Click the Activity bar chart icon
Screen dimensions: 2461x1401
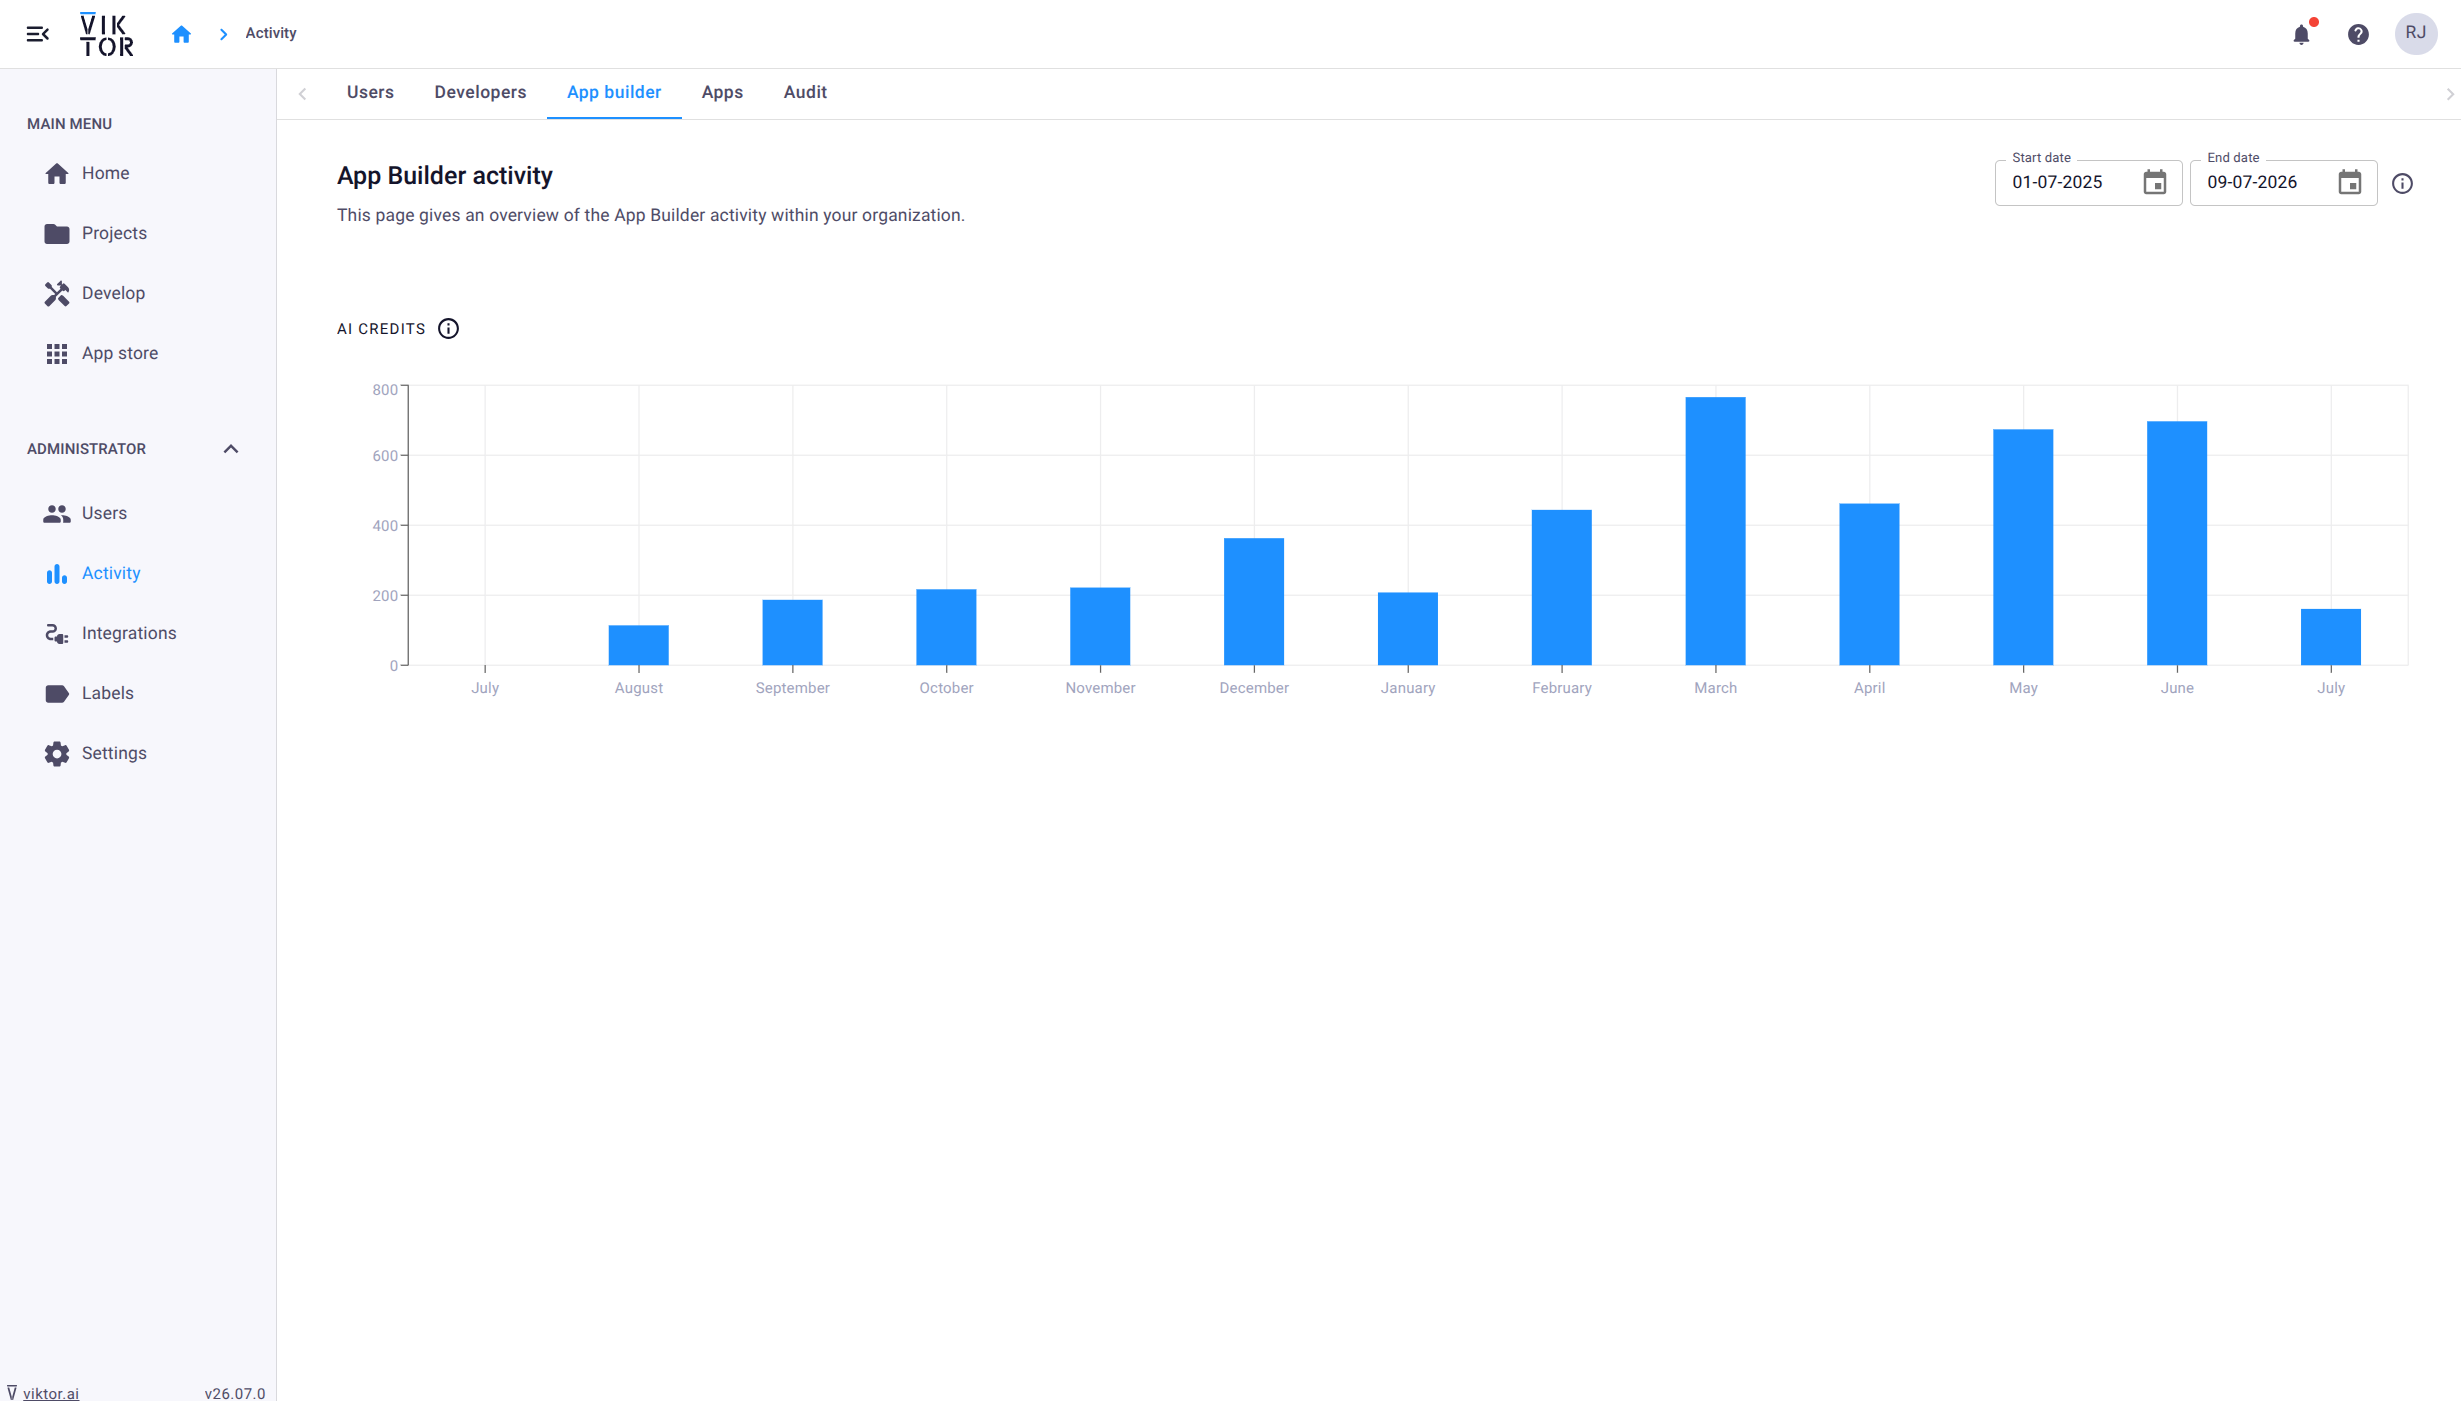(57, 573)
